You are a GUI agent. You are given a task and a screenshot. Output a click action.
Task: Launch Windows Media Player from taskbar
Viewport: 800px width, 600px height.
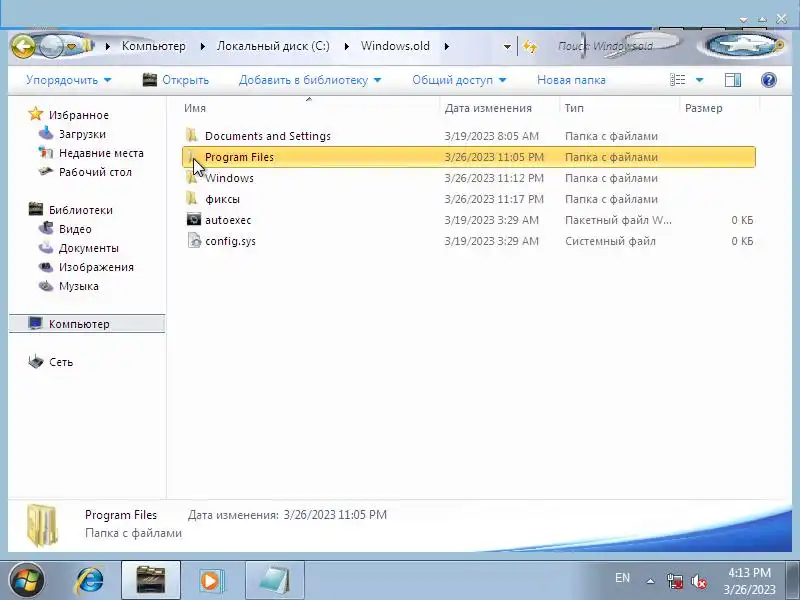coord(210,581)
